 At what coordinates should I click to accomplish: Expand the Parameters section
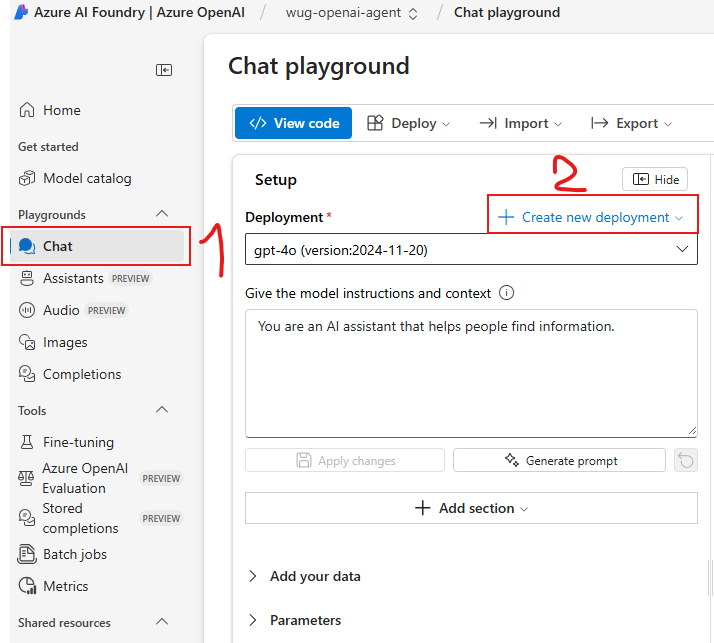(x=304, y=621)
